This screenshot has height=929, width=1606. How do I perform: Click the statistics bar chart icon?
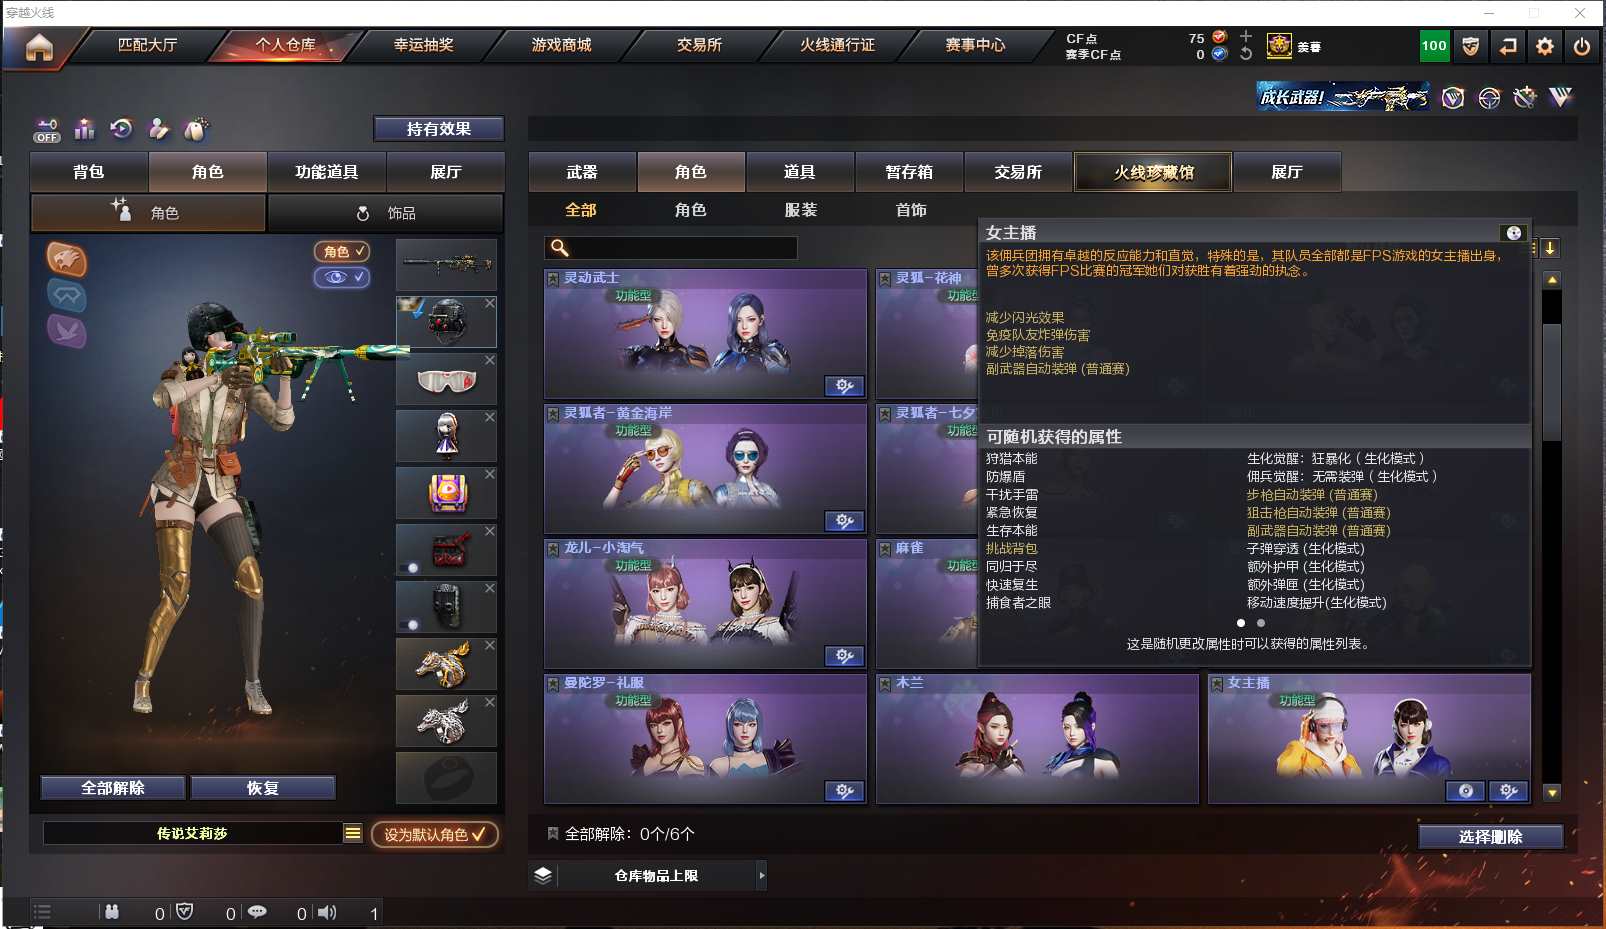(x=85, y=129)
